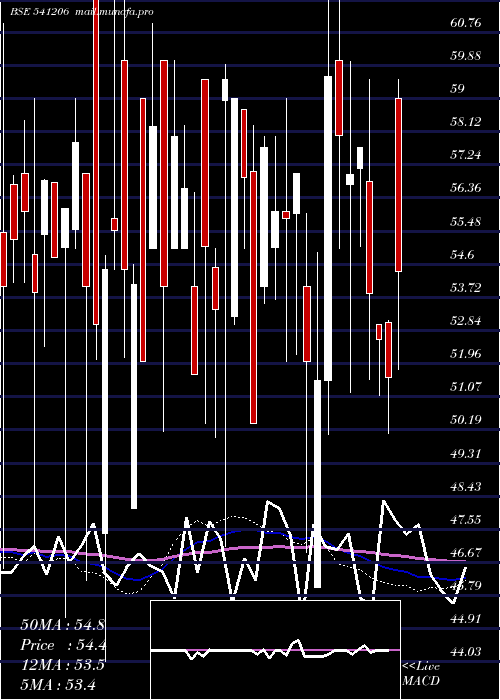Click the last red candlestick on right
This screenshot has width=500, height=700.
pyautogui.click(x=398, y=185)
